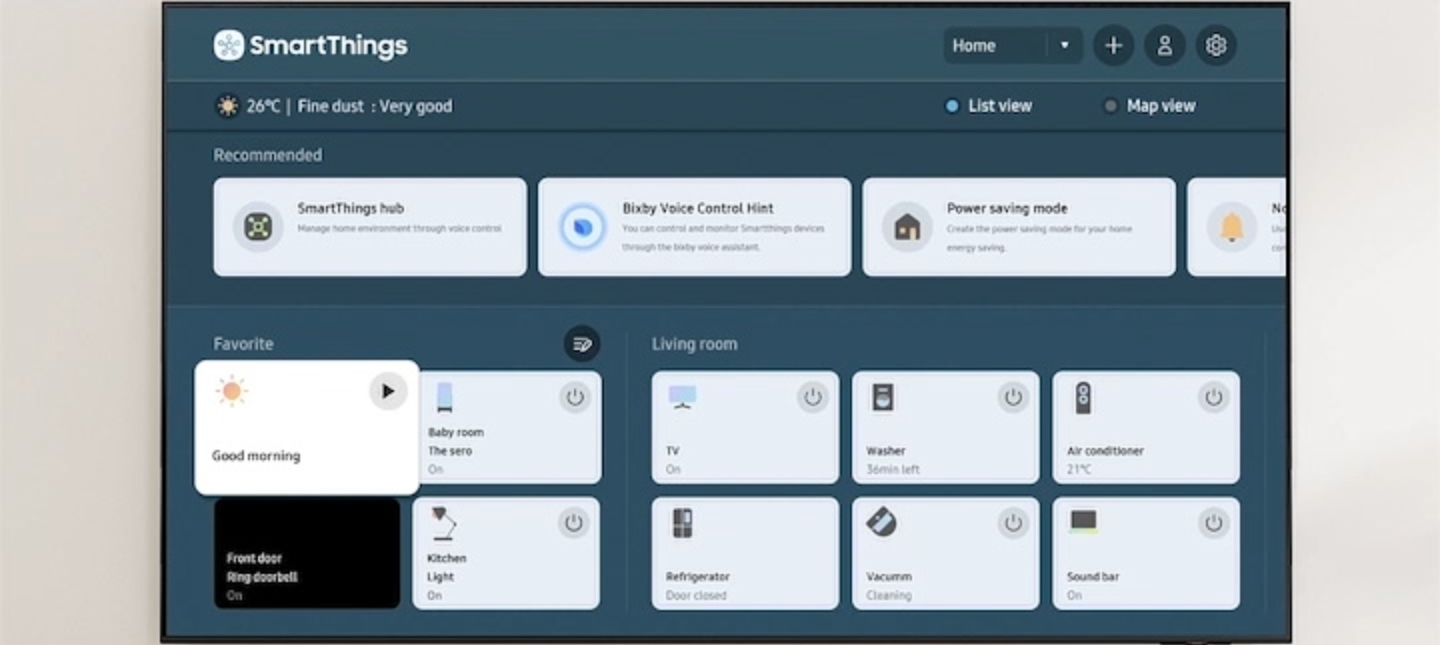Image resolution: width=1440 pixels, height=645 pixels.
Task: Click the Fine dust : Very good text
Action: pyautogui.click(x=375, y=106)
